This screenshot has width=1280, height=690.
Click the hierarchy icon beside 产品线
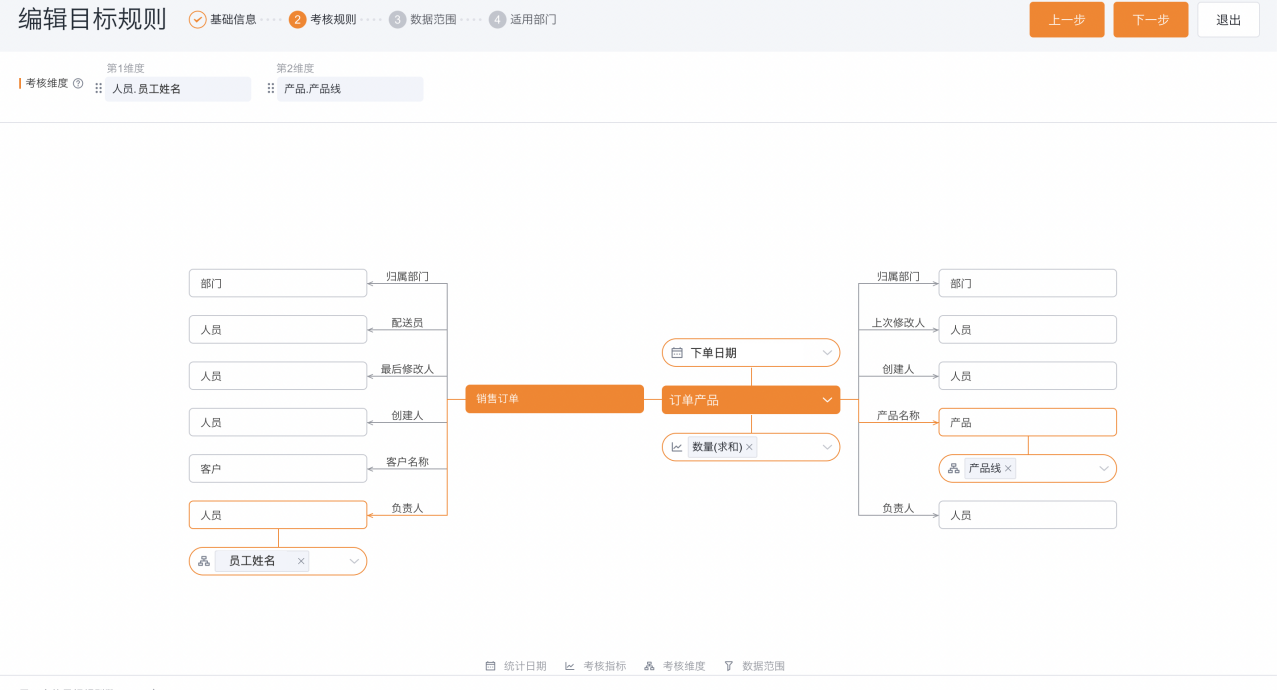point(953,468)
